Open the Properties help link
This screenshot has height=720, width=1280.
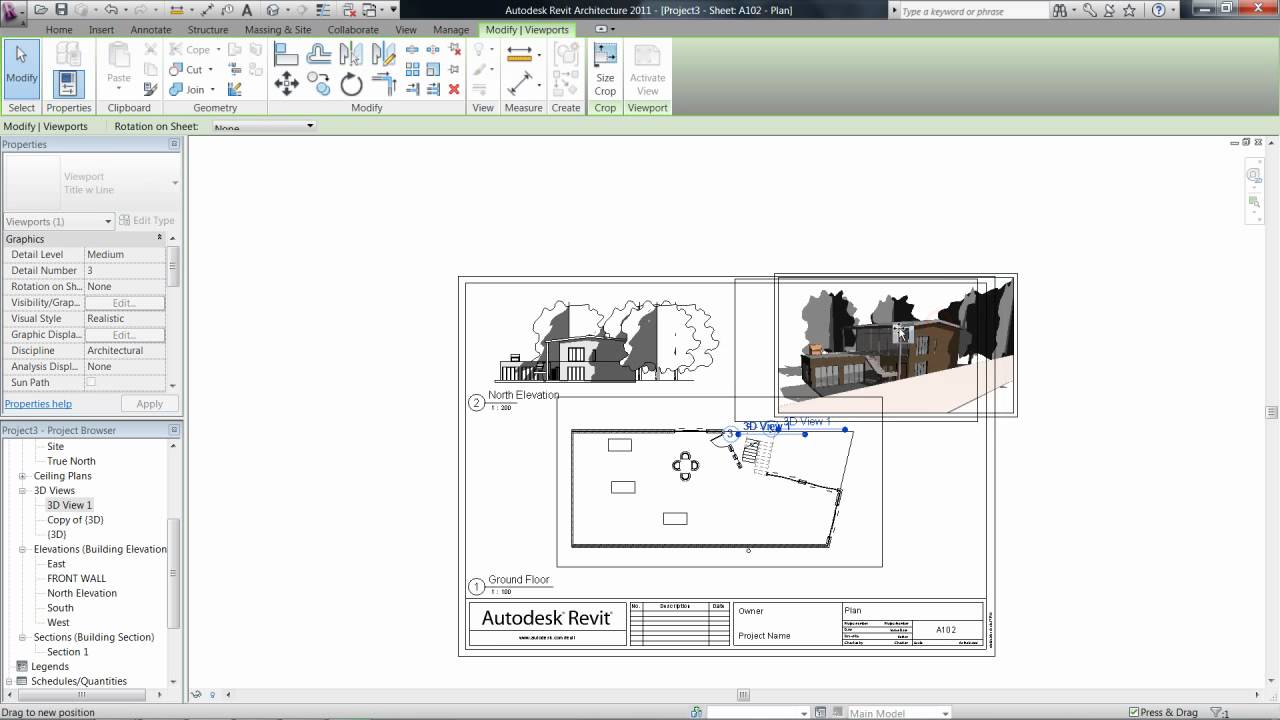click(38, 404)
